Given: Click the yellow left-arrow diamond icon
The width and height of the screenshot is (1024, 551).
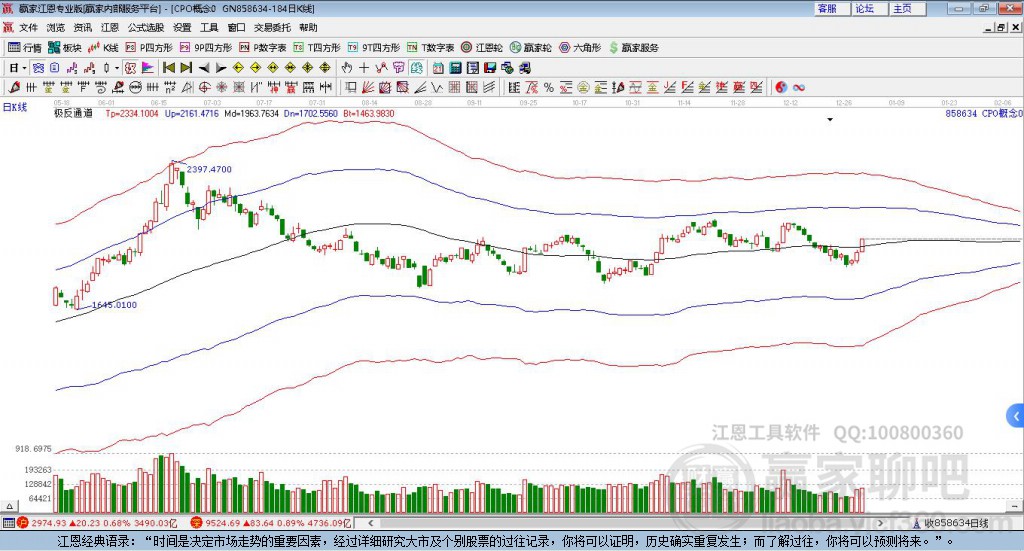Looking at the screenshot, I should click(238, 68).
